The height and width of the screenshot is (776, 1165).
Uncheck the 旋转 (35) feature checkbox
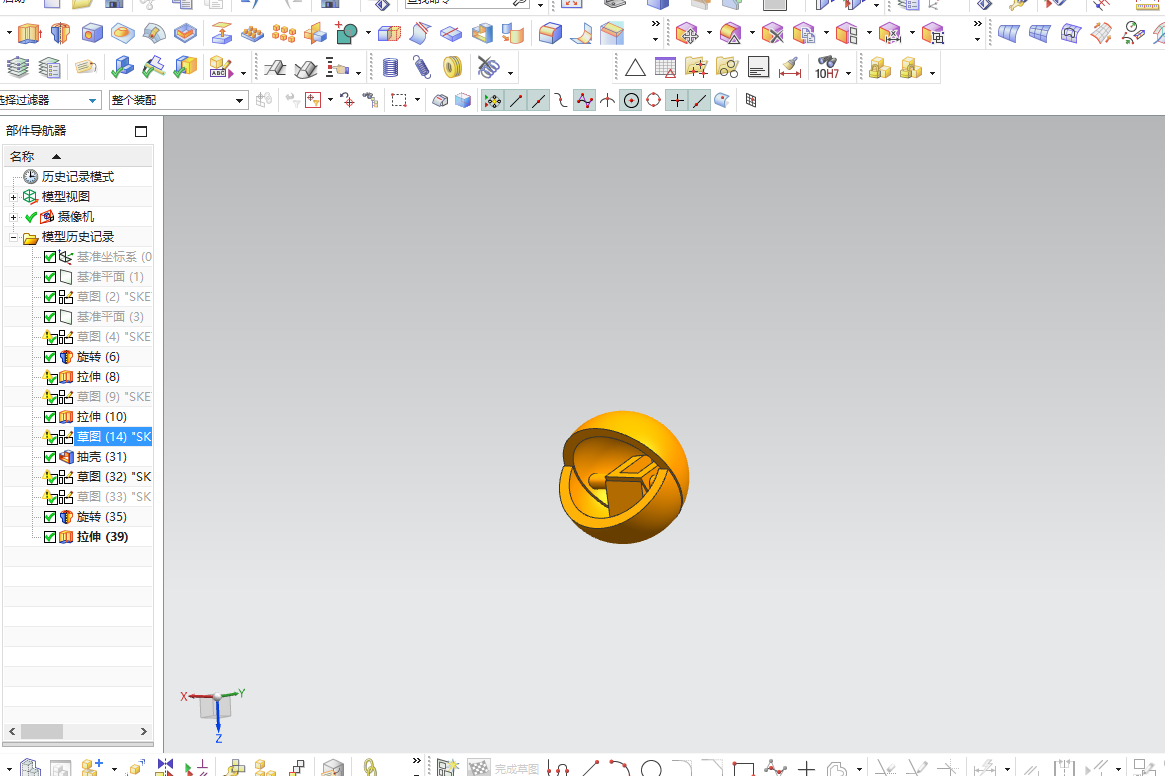pos(50,517)
